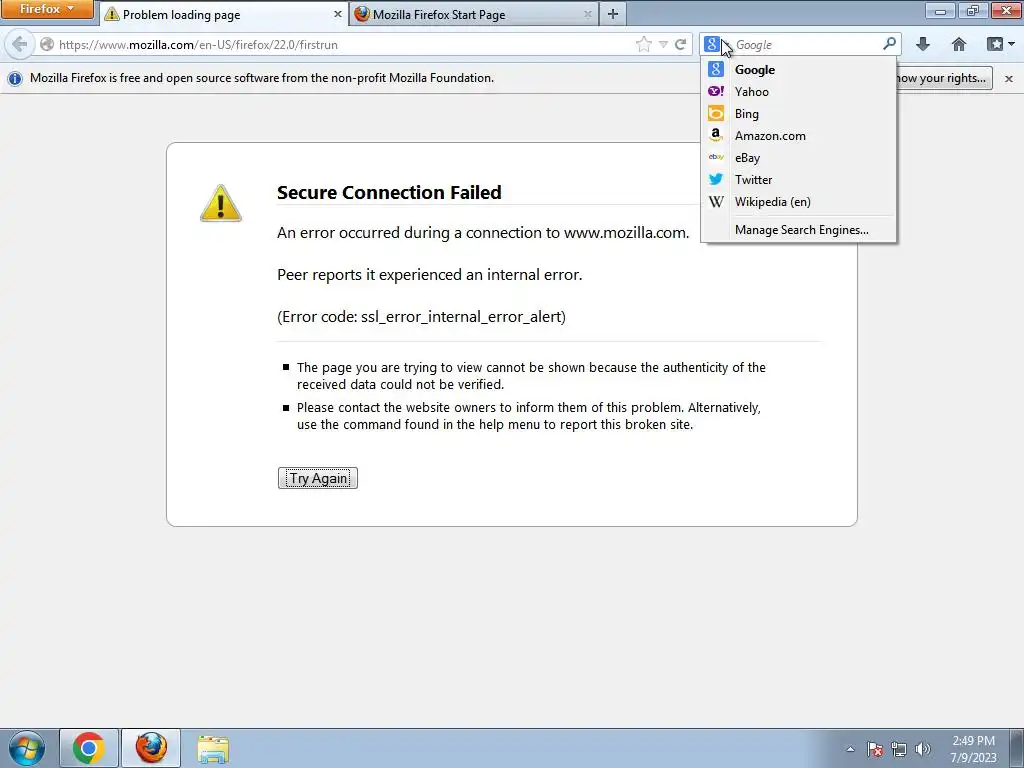Select Bing search engine

798,114
